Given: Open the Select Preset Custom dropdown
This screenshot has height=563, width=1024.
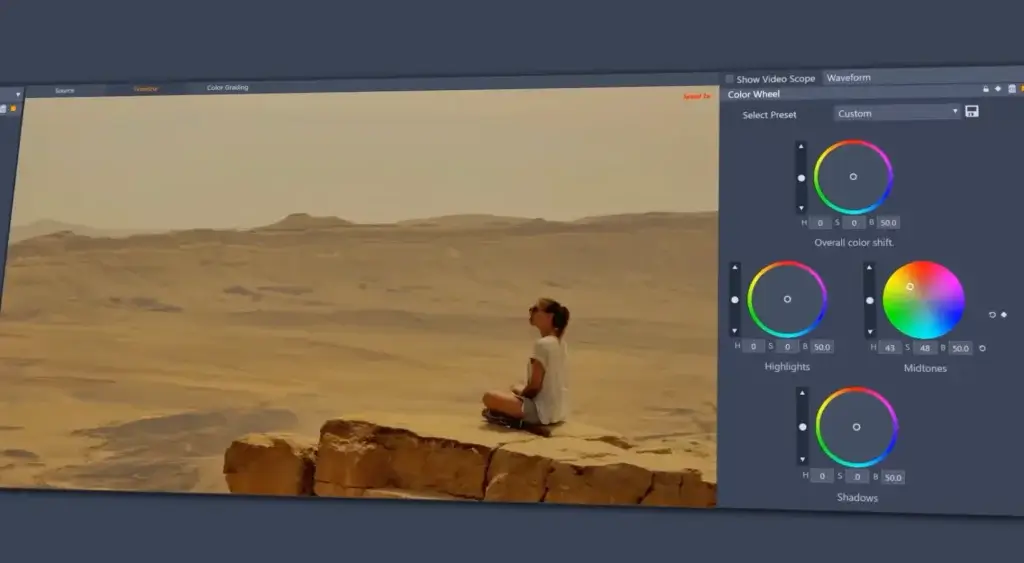Looking at the screenshot, I should coord(897,113).
